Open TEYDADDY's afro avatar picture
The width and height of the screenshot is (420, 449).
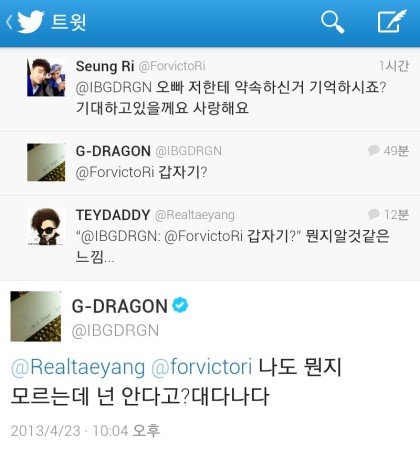click(46, 227)
